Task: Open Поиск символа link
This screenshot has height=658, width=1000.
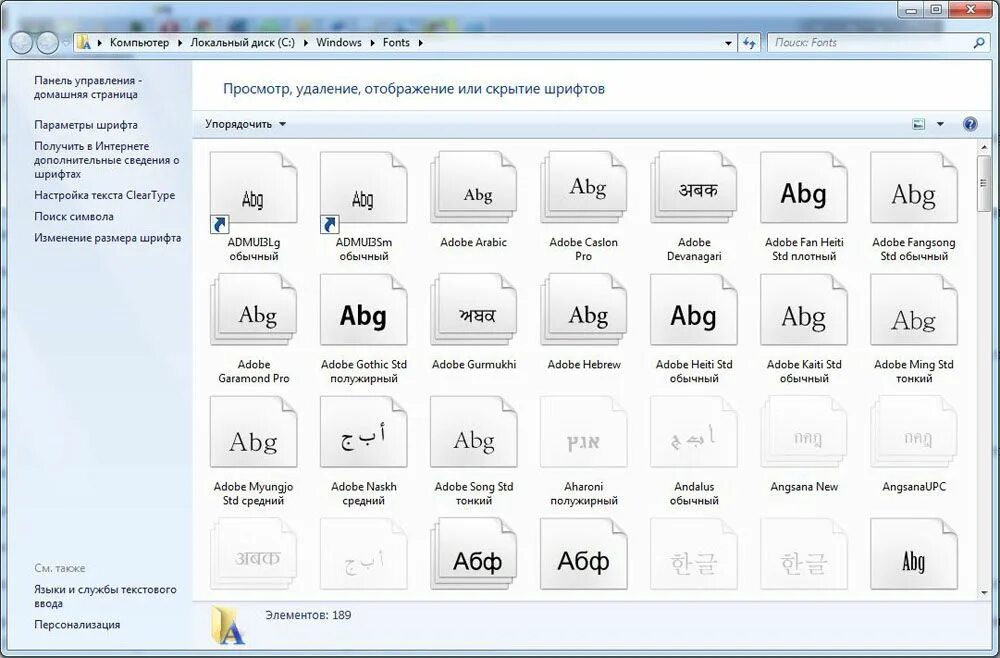Action: pyautogui.click(x=73, y=216)
